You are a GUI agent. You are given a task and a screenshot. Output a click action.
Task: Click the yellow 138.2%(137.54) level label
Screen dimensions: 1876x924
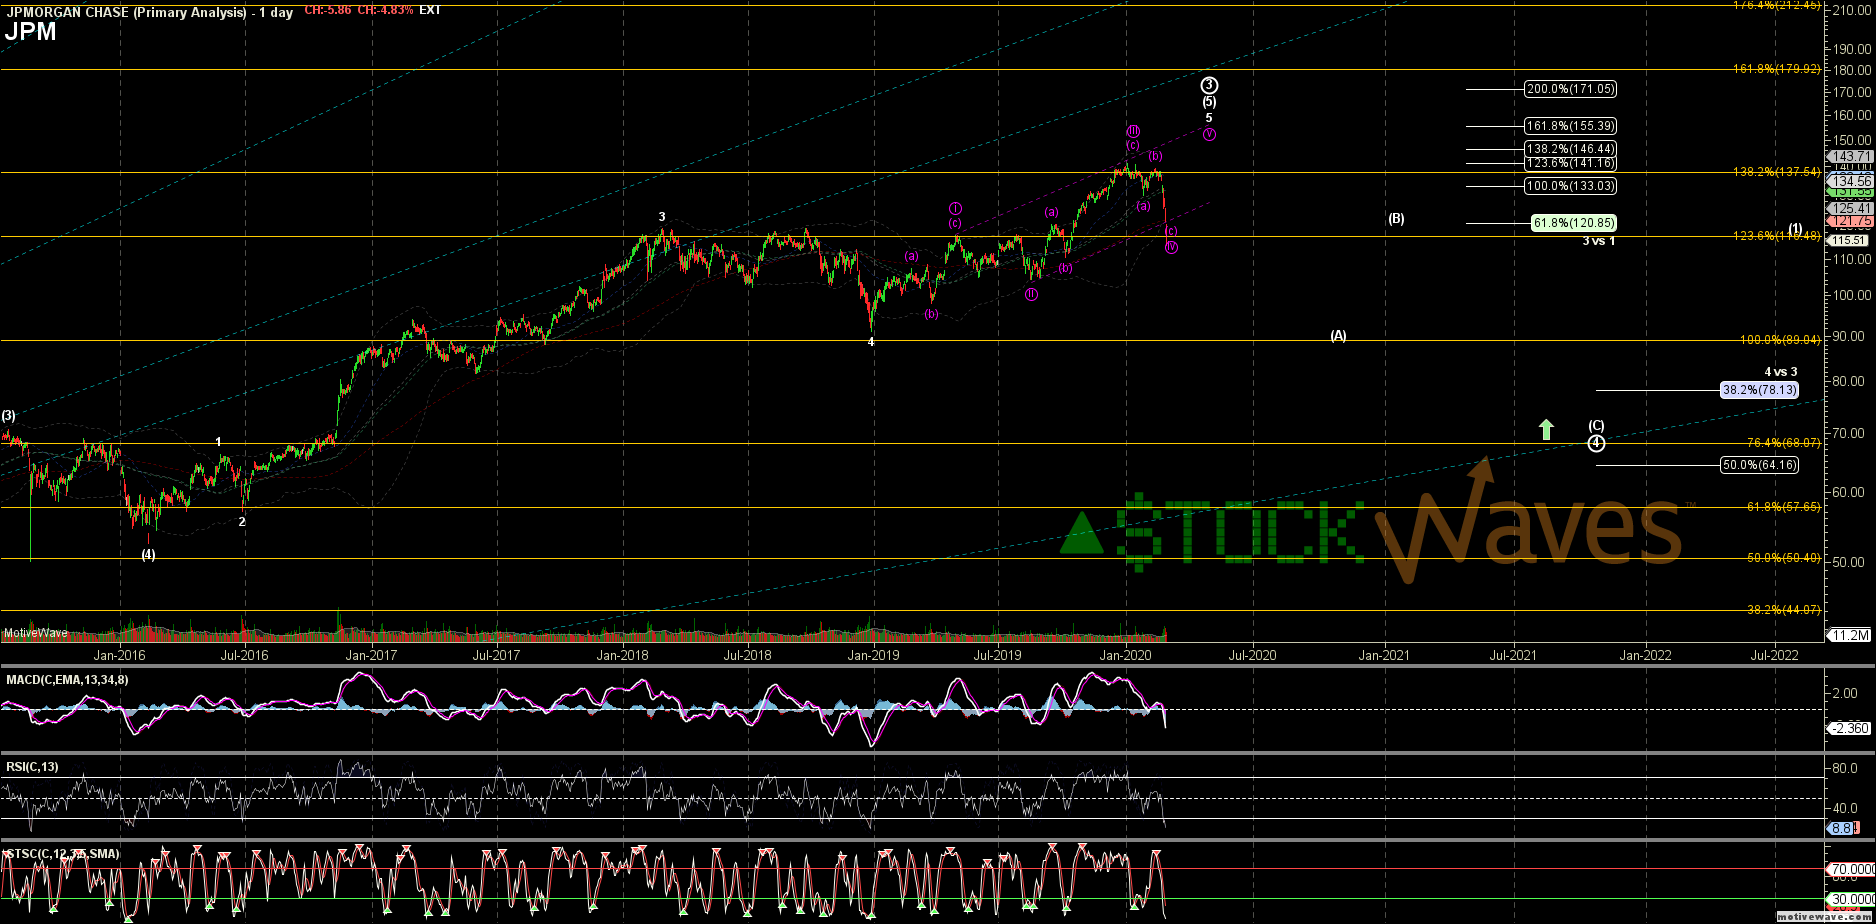point(1777,172)
